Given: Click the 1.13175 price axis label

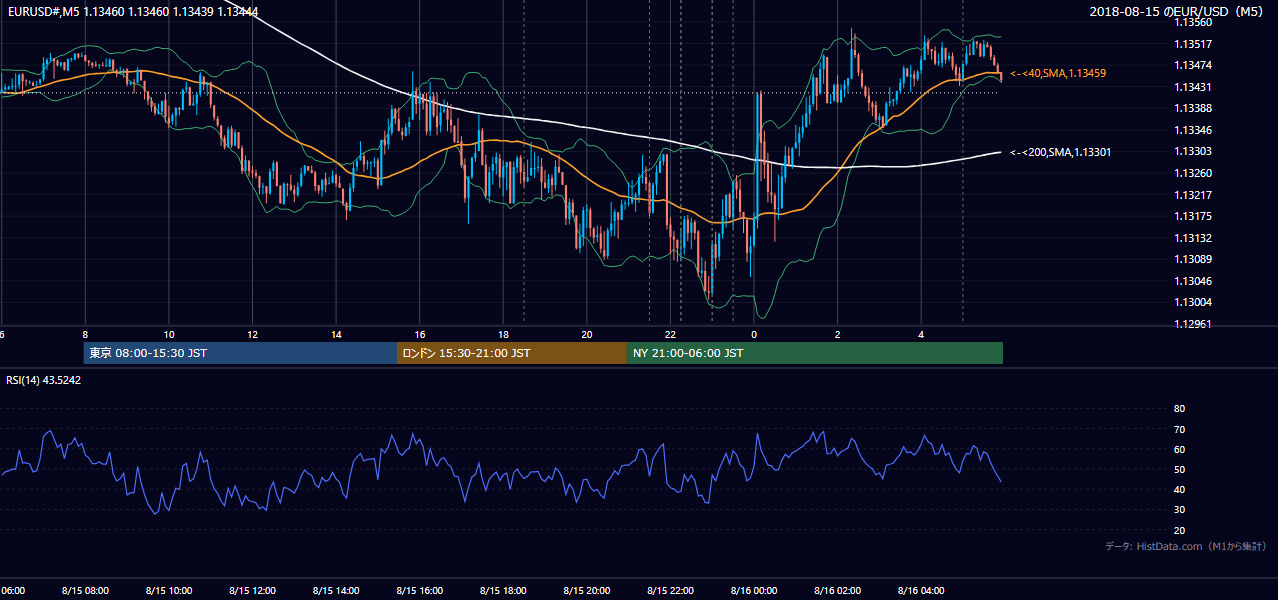Looking at the screenshot, I should pos(1193,216).
